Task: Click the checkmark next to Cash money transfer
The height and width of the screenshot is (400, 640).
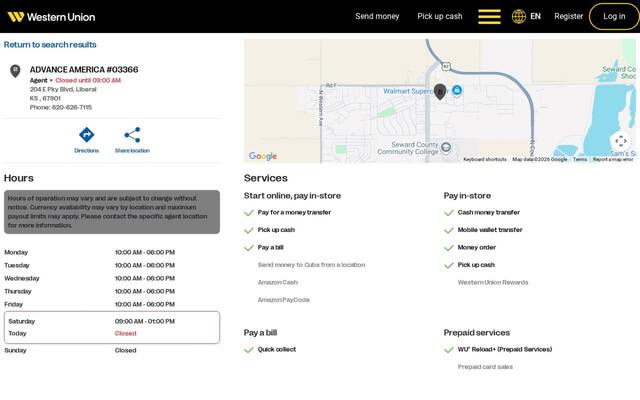Action: coord(449,213)
